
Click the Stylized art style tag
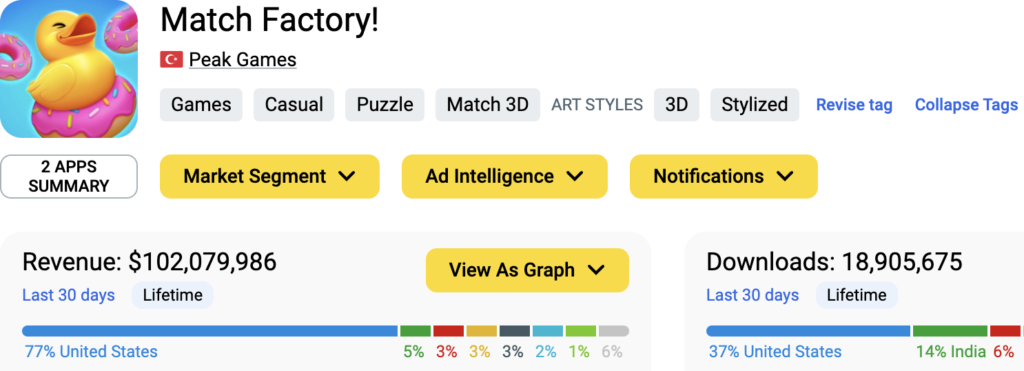click(754, 105)
